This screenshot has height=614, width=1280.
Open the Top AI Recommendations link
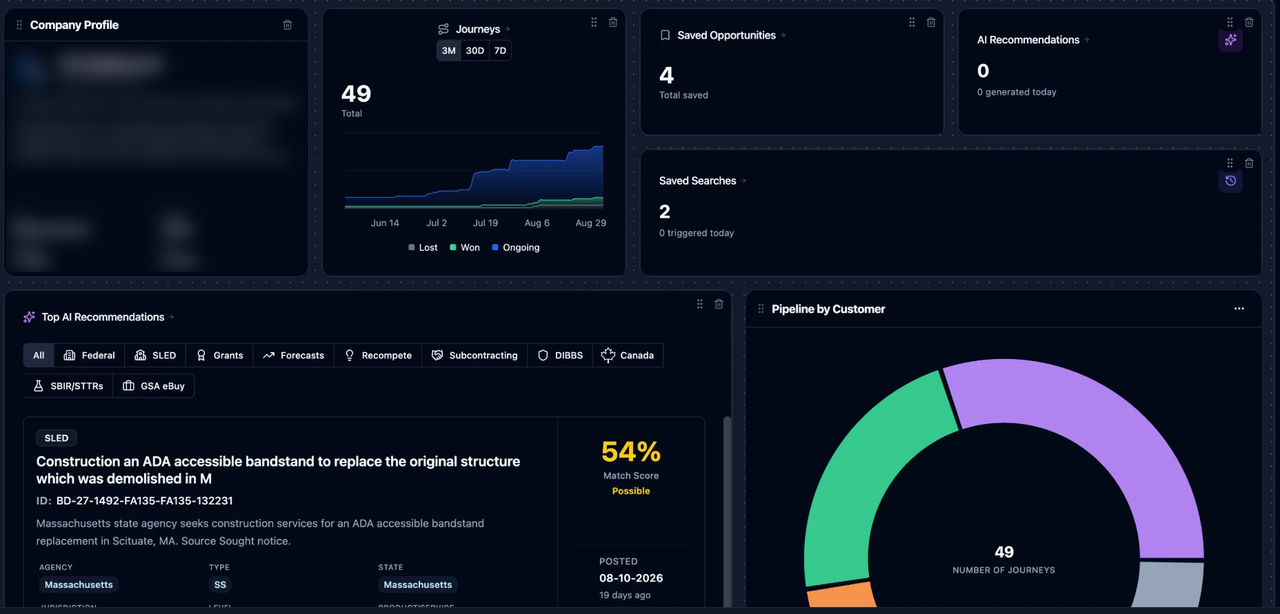click(108, 317)
